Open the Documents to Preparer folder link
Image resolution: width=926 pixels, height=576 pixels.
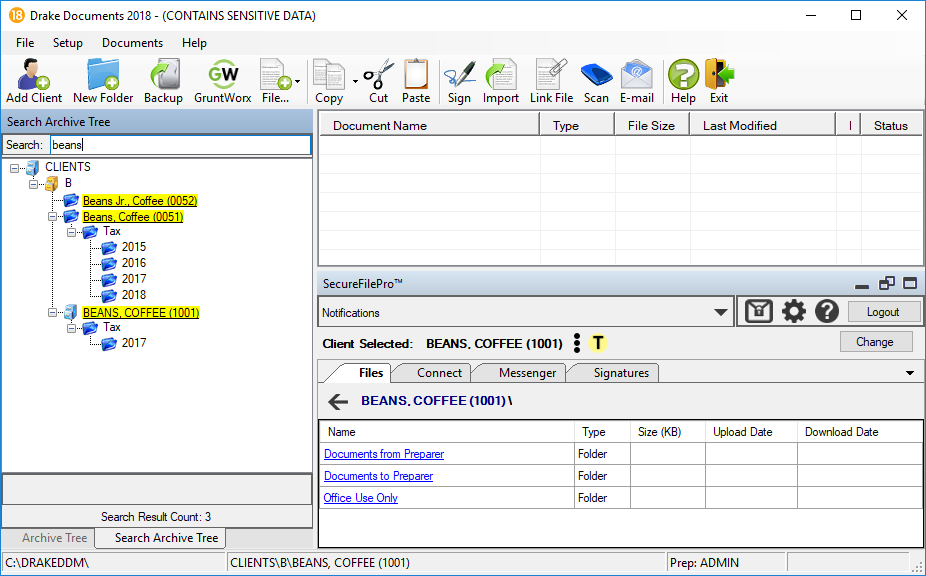(379, 476)
